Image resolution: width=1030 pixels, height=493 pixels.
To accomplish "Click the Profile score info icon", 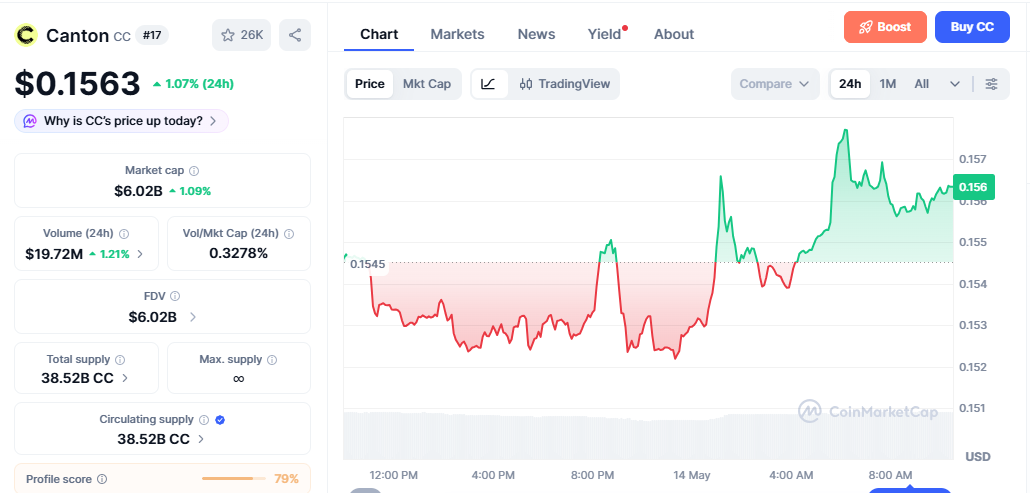I will pyautogui.click(x=102, y=479).
